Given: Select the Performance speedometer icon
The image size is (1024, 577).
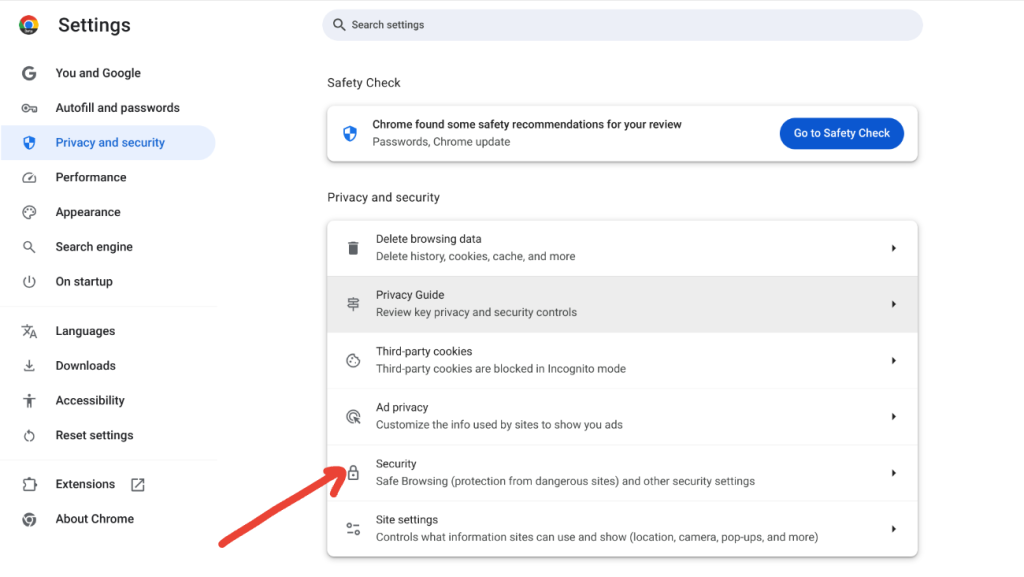Looking at the screenshot, I should pos(27,177).
